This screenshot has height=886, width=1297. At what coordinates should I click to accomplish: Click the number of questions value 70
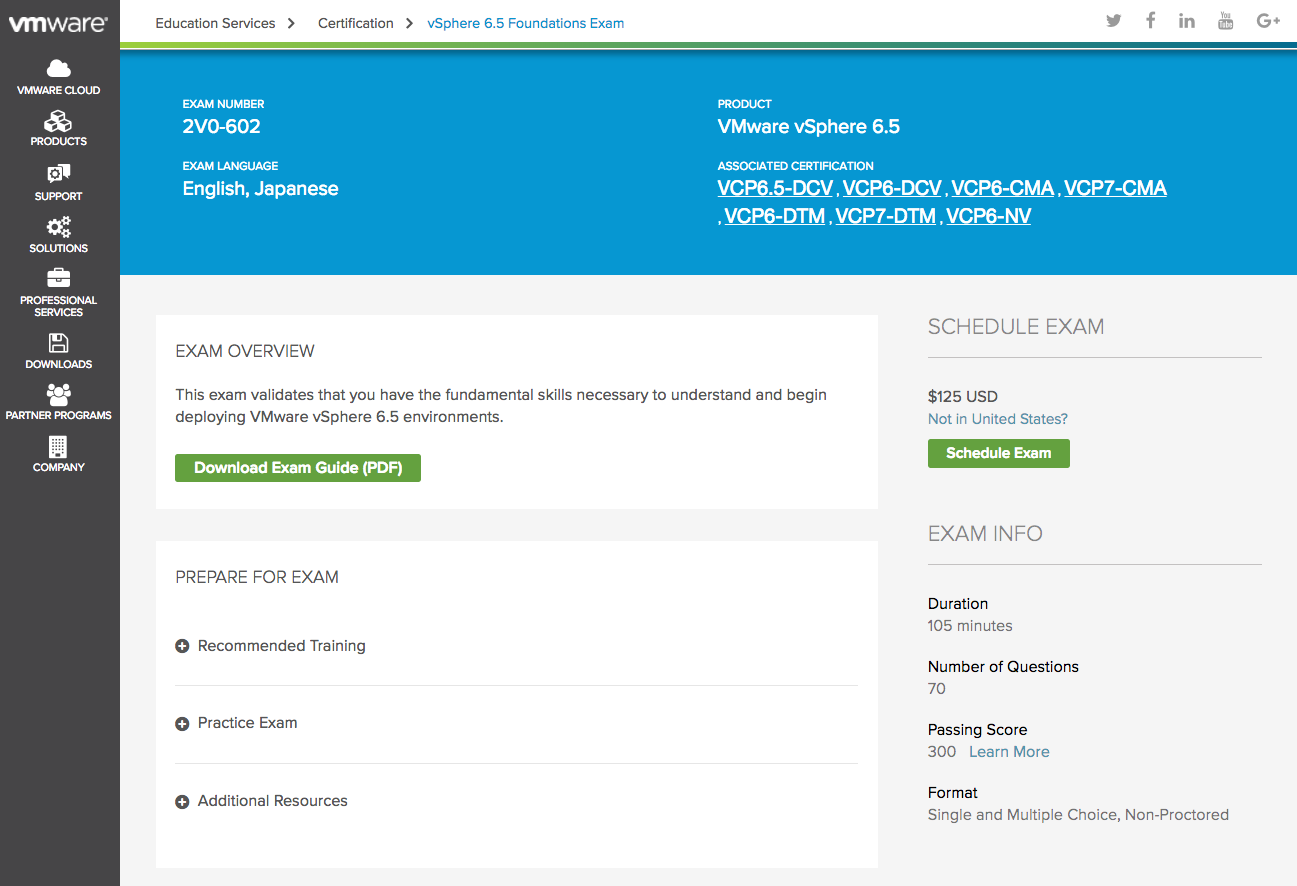(937, 689)
